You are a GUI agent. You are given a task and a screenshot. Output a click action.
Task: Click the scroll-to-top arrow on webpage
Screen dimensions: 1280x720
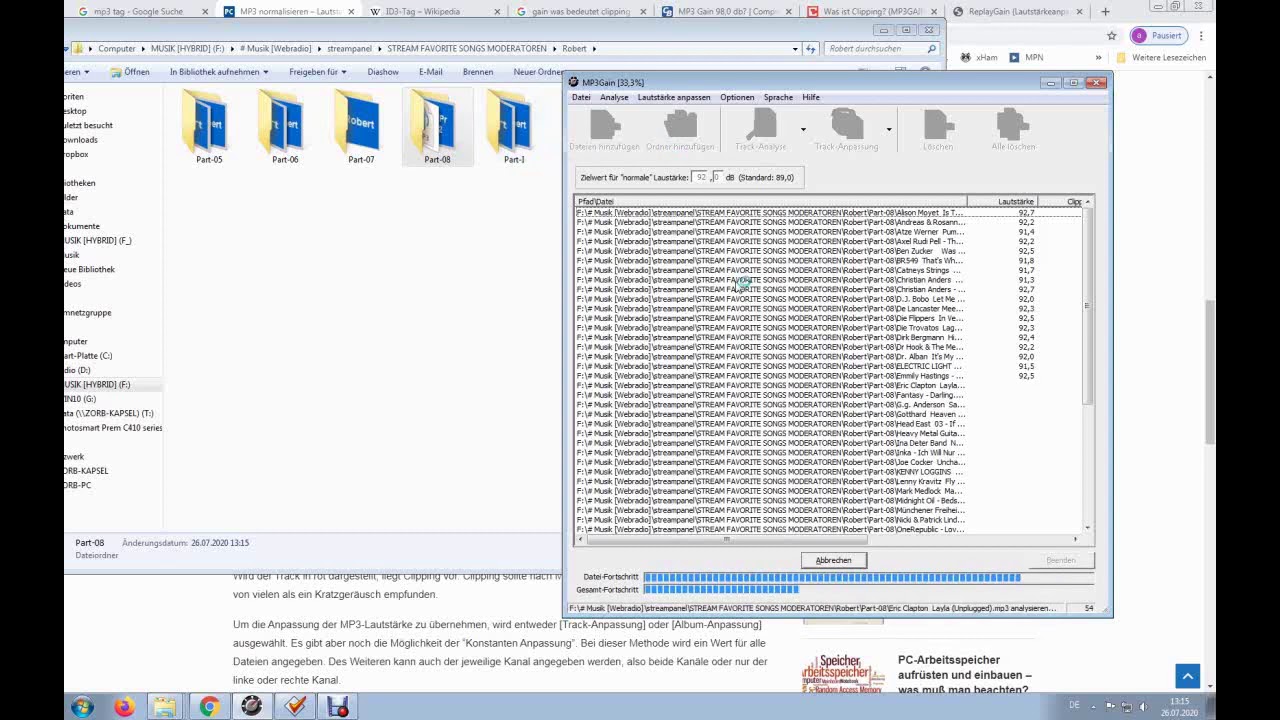coord(1187,676)
